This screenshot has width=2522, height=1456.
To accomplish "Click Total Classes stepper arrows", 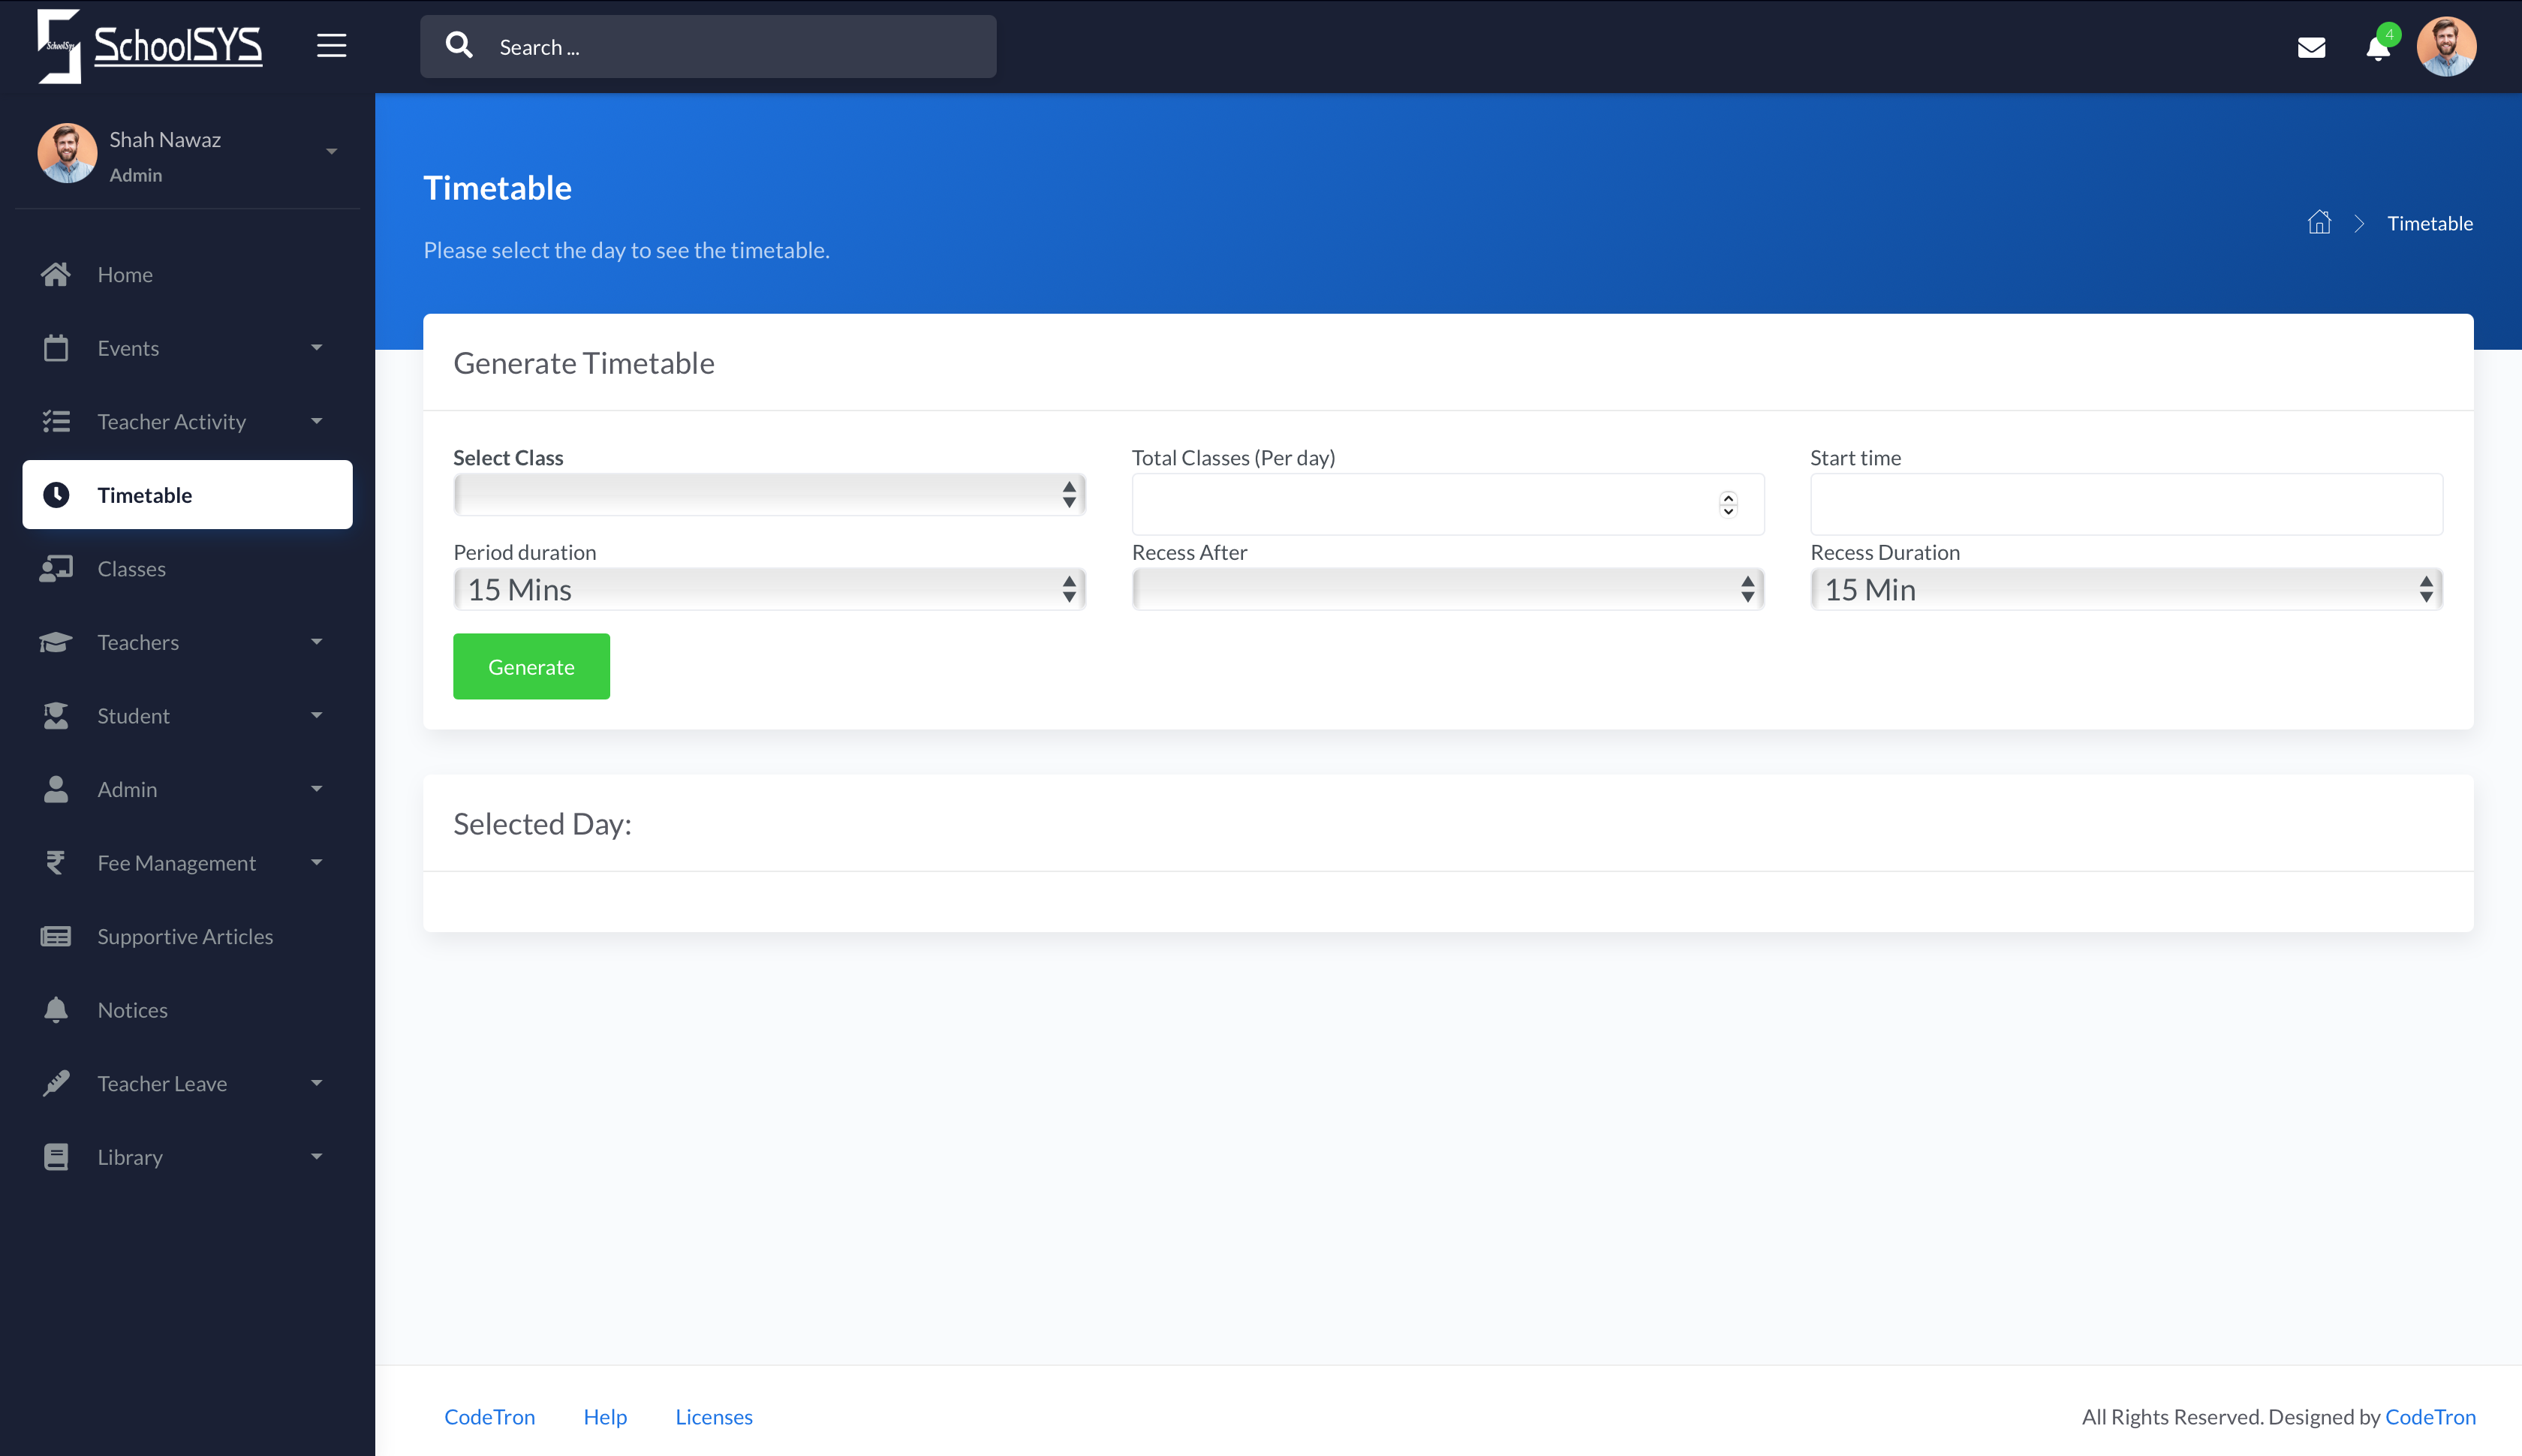I will [x=1727, y=504].
